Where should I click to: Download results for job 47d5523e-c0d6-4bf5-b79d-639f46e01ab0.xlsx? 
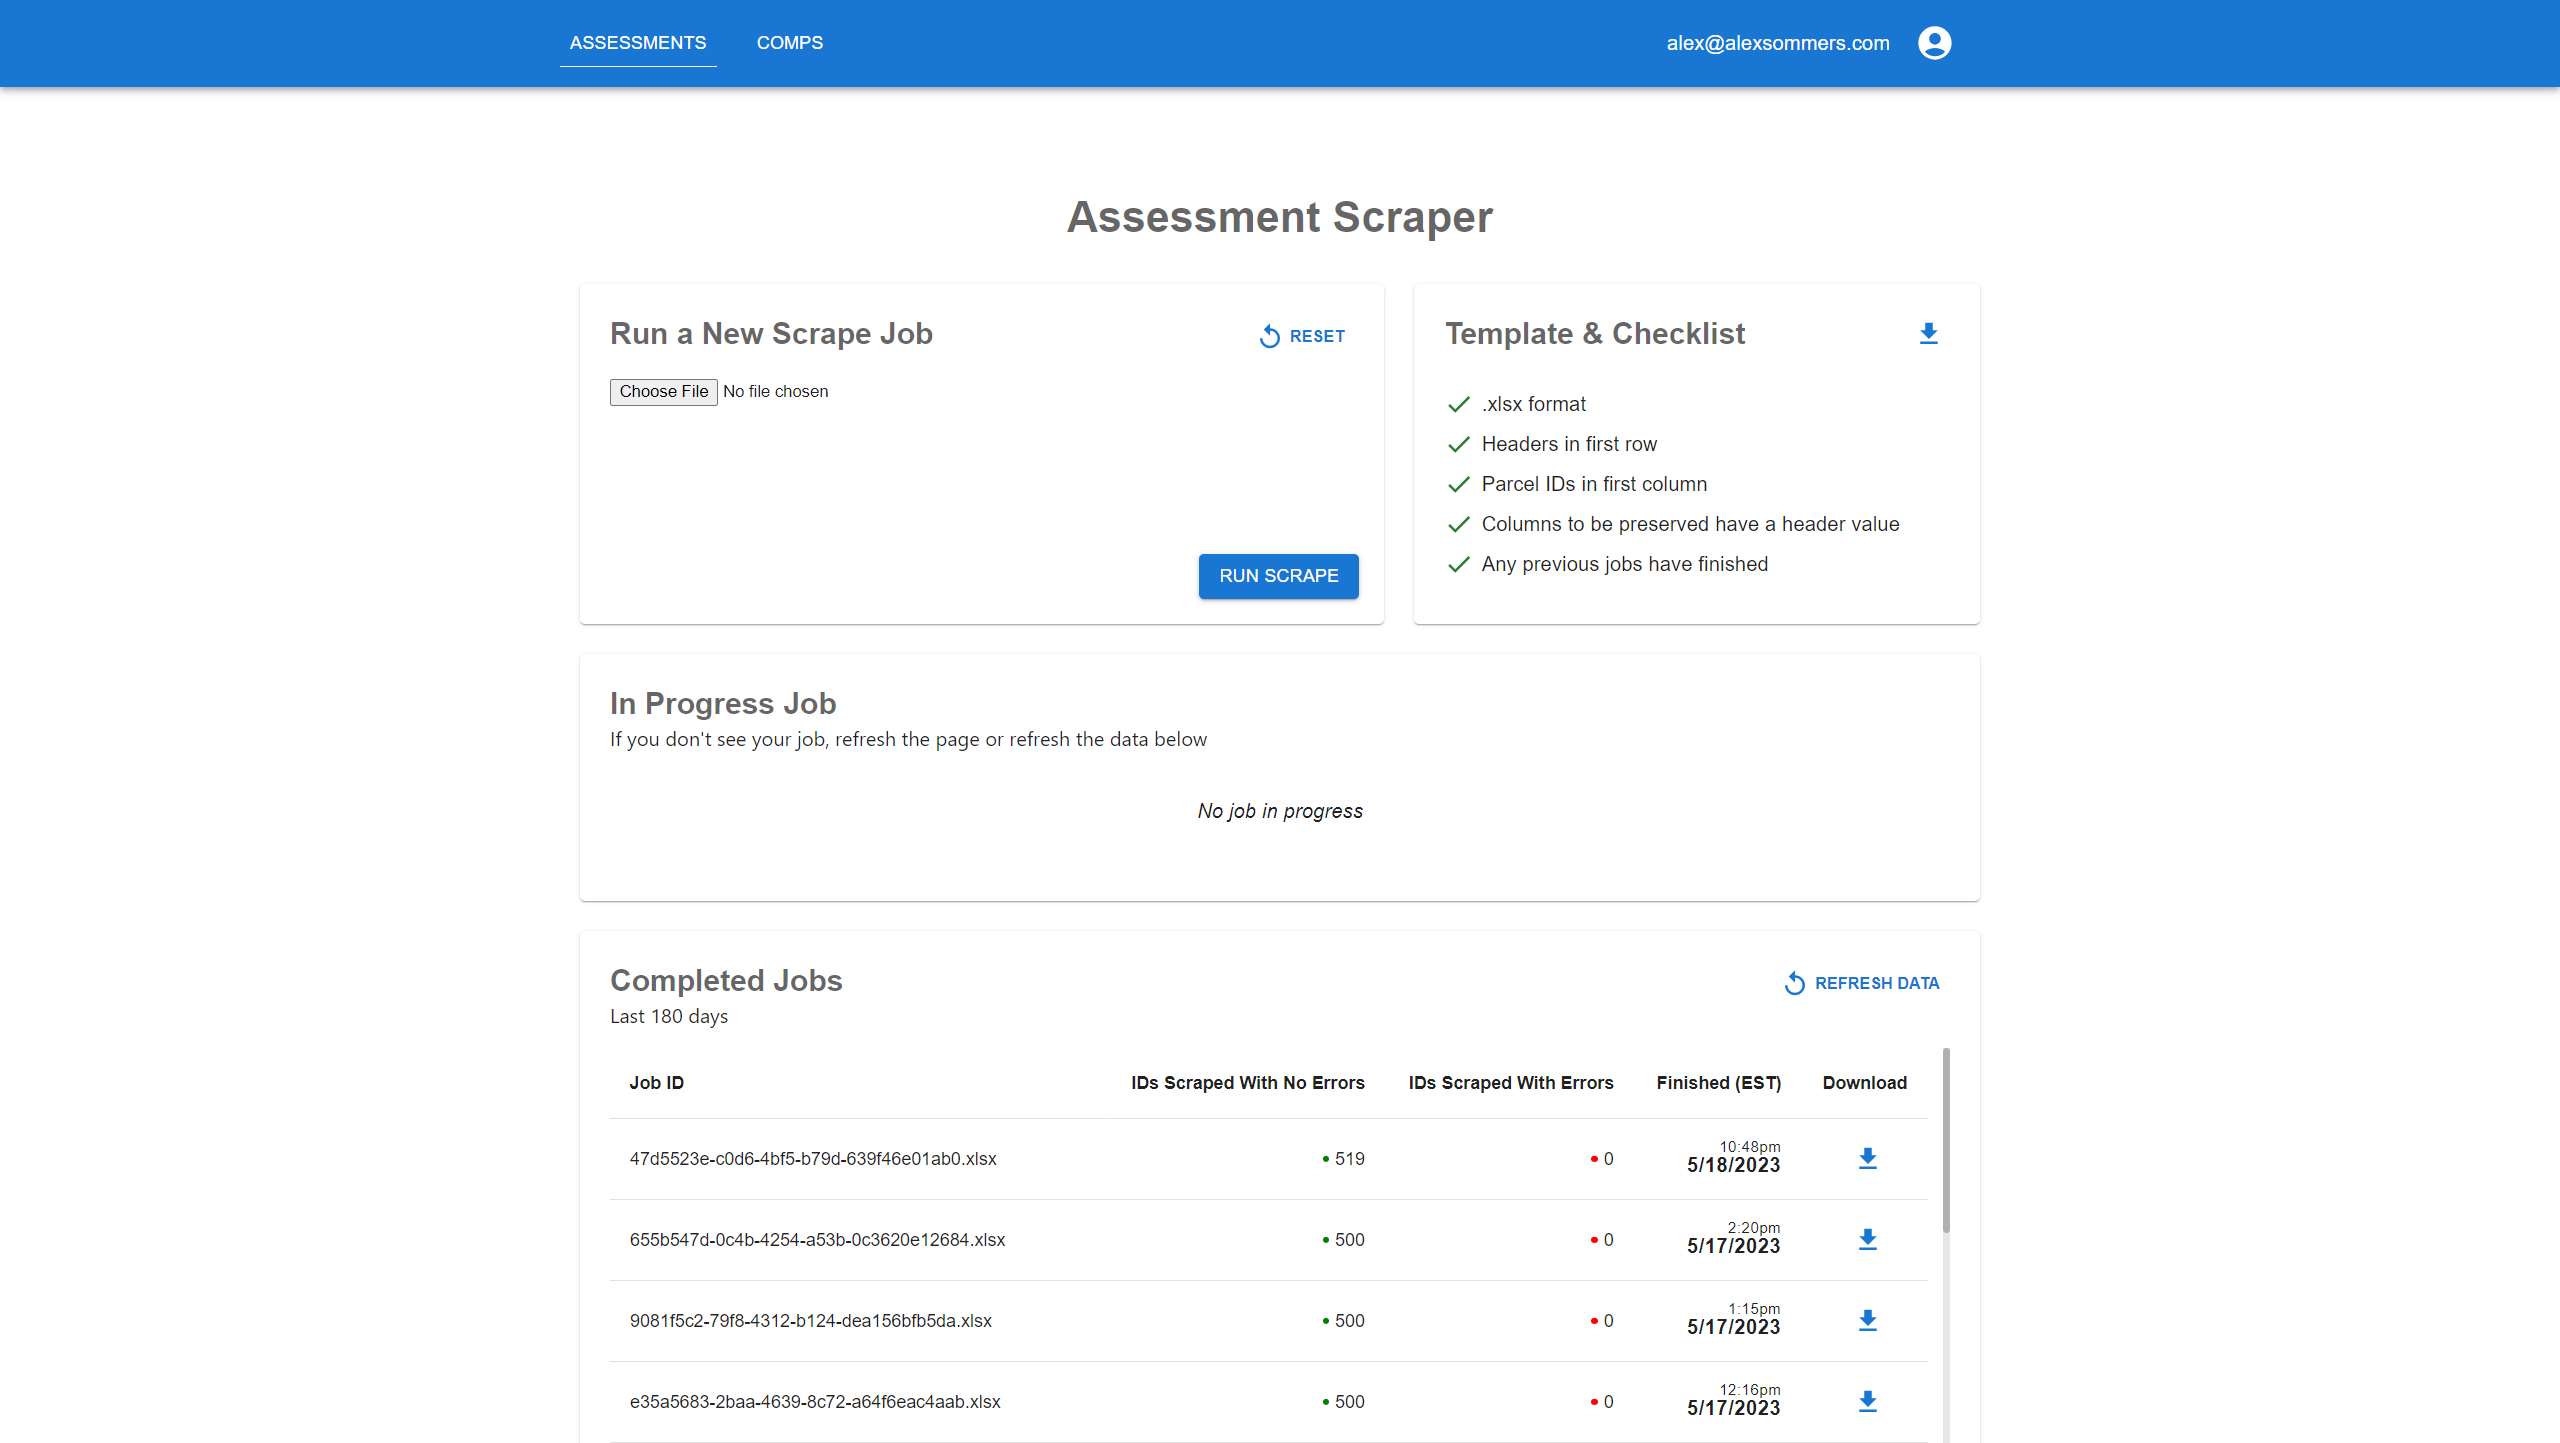coord(1868,1158)
